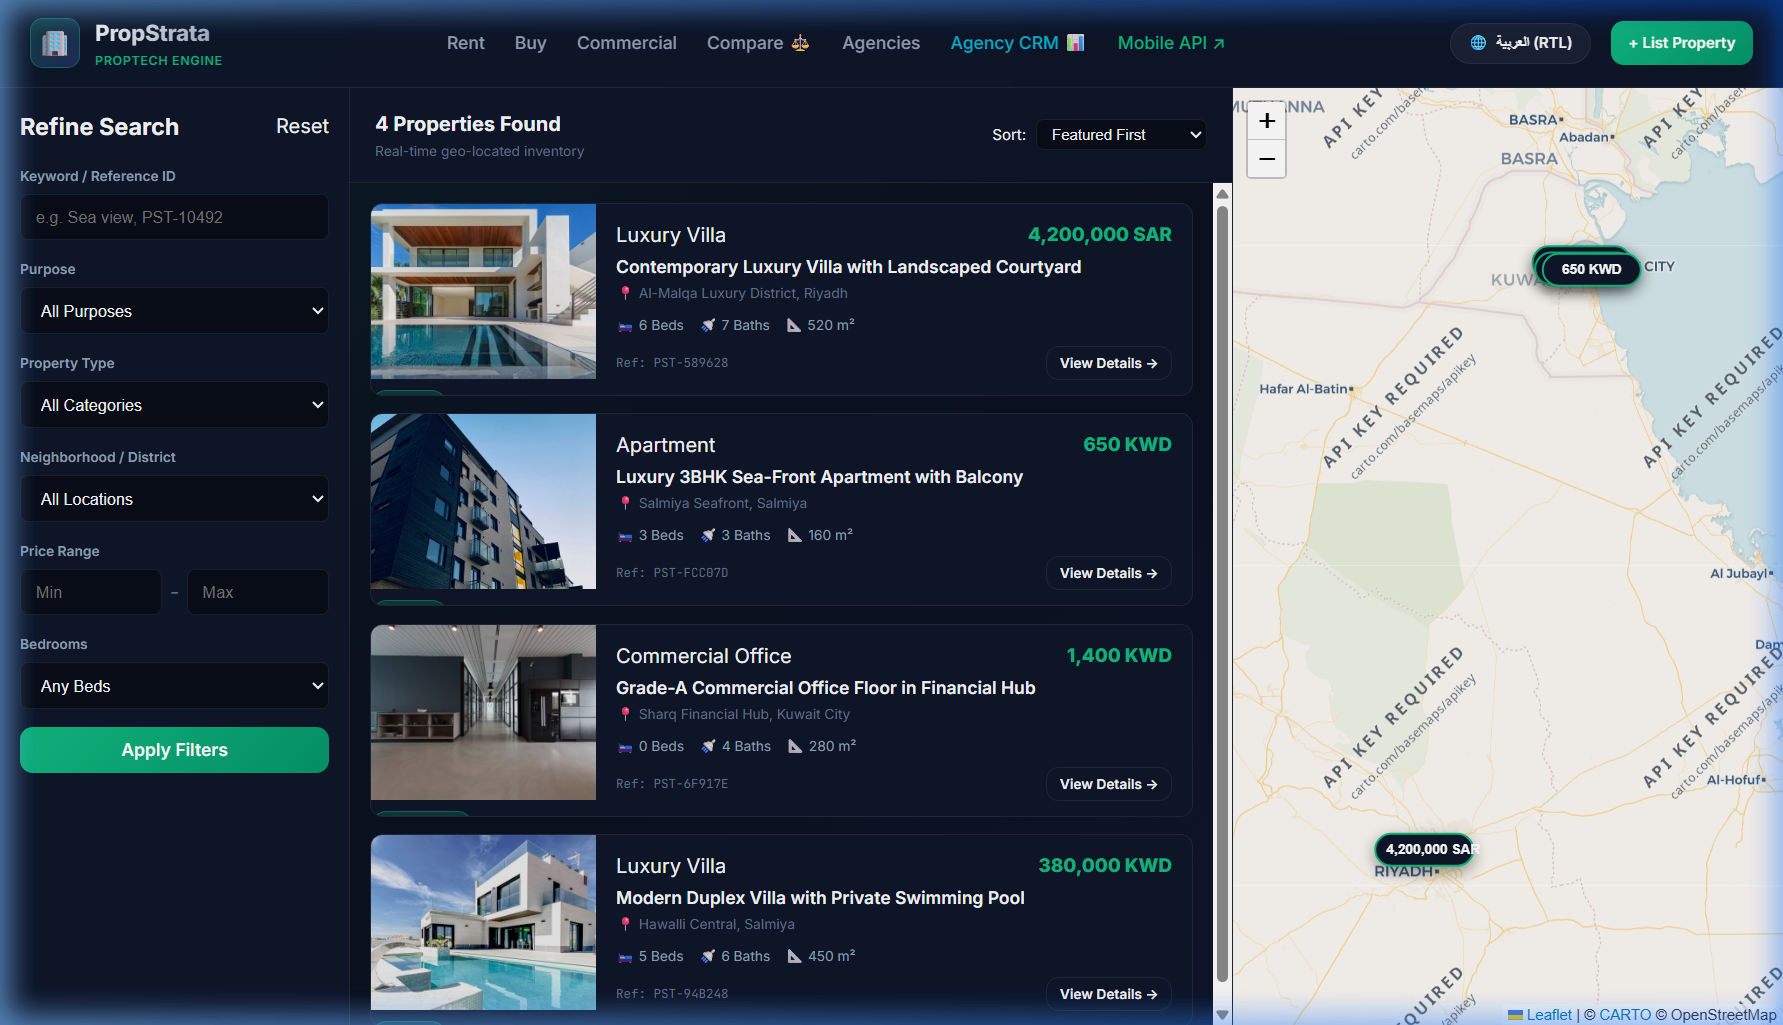Click the location pin for Sharq Financial Hub
The image size is (1783, 1025).
pos(625,714)
